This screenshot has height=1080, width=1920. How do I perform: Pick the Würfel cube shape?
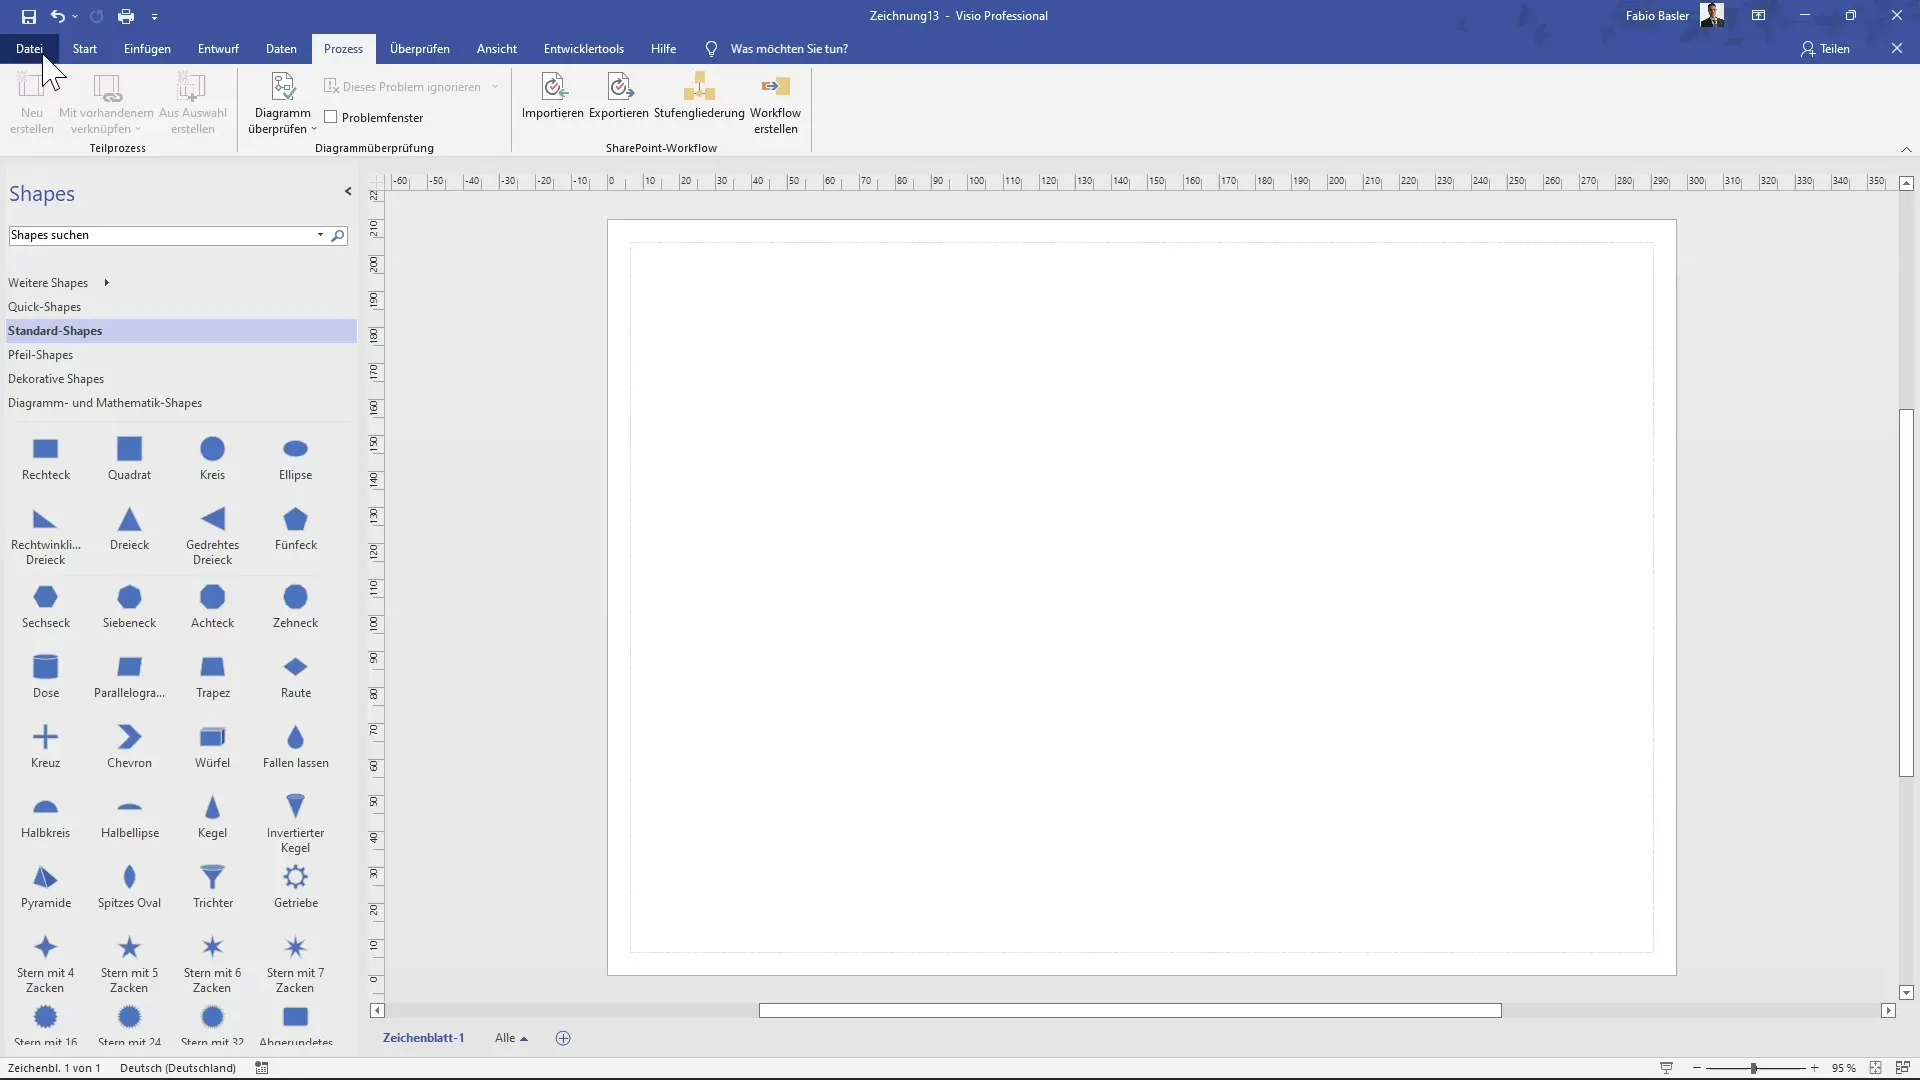[213, 747]
